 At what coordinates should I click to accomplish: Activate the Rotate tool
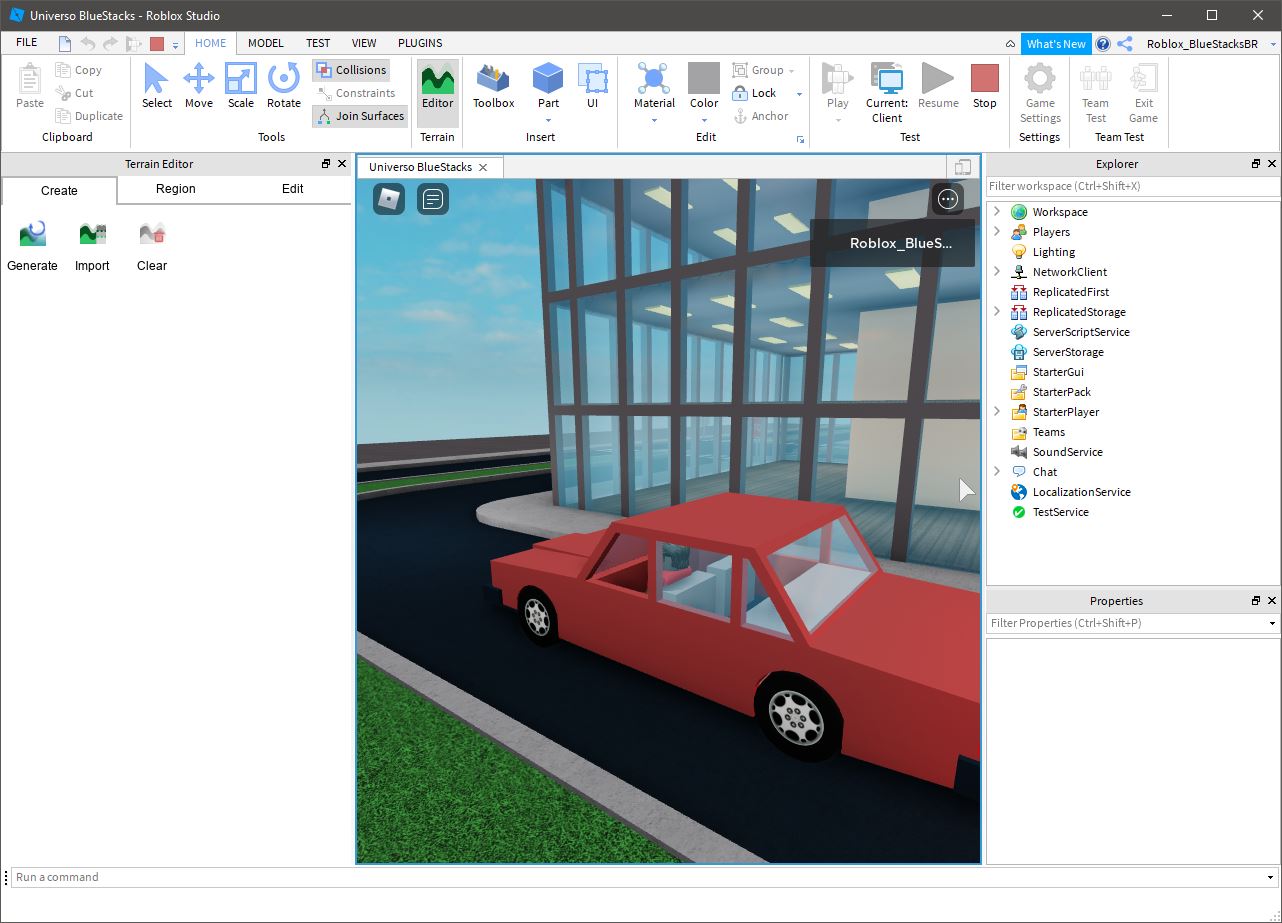pyautogui.click(x=283, y=86)
